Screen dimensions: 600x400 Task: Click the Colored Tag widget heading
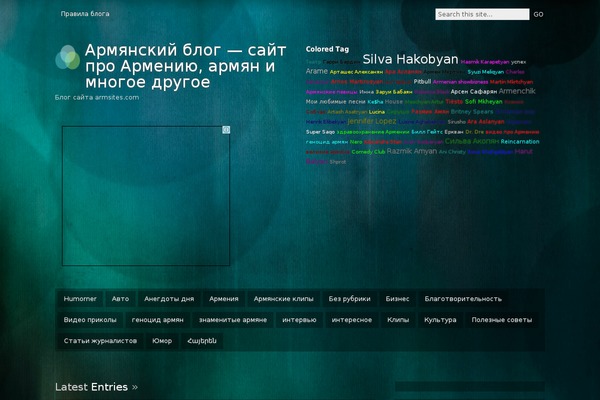(327, 49)
